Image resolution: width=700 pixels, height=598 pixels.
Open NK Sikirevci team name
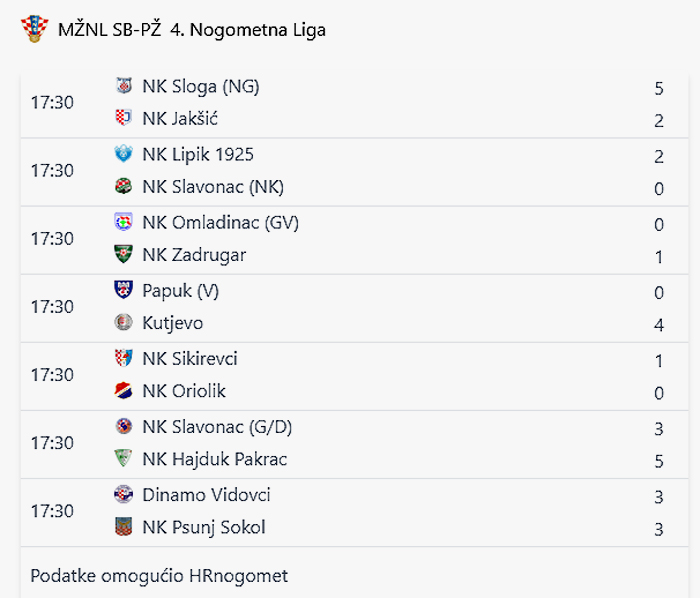(x=190, y=358)
